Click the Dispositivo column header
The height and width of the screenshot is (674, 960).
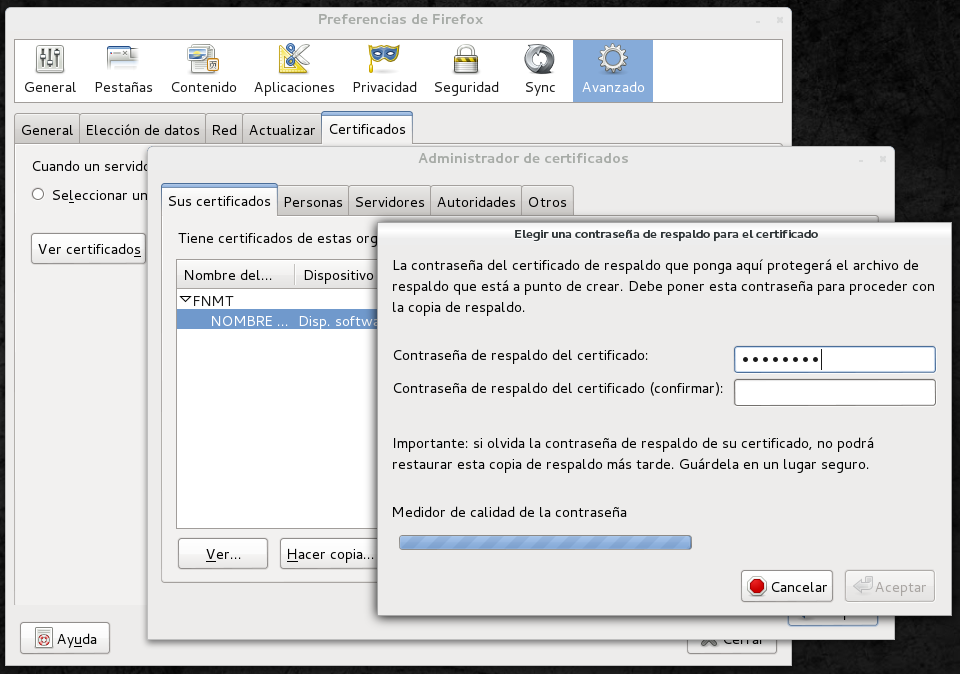[337, 275]
